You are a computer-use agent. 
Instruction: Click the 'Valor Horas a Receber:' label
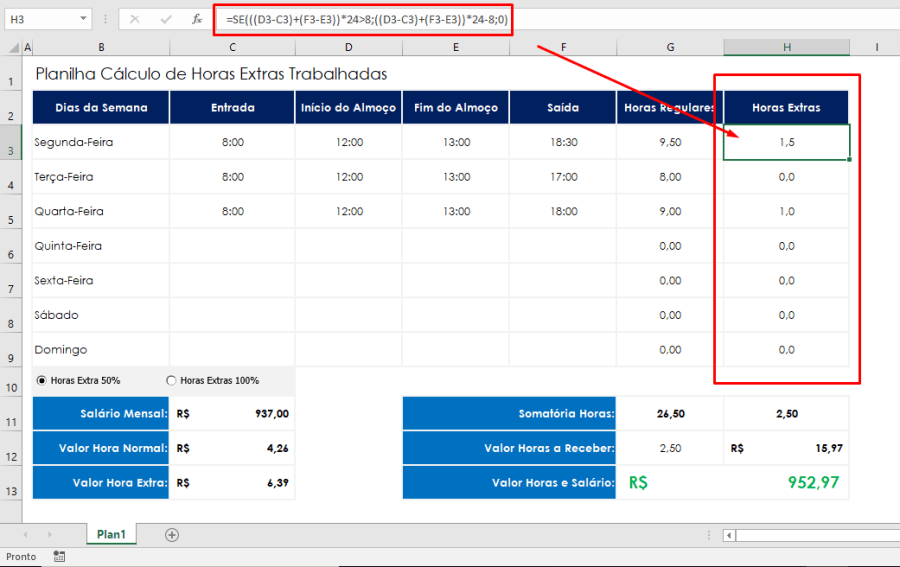coord(509,448)
